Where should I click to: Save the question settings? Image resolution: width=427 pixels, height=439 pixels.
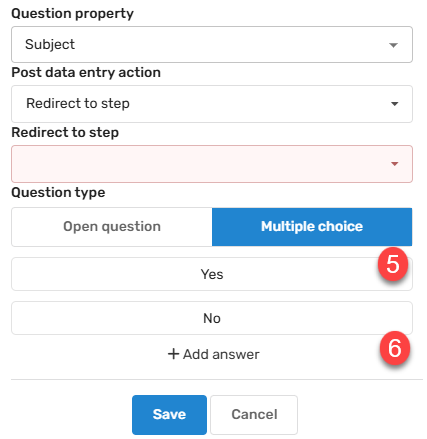[169, 415]
